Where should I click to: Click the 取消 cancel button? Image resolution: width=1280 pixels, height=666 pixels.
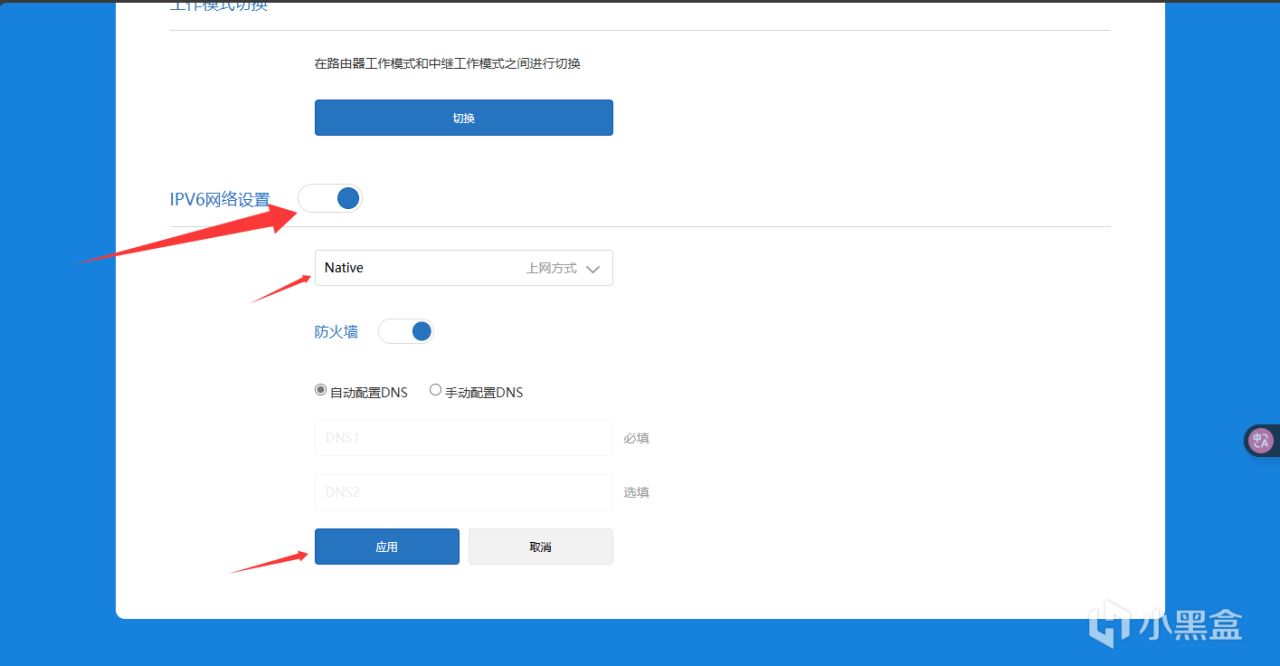(540, 546)
